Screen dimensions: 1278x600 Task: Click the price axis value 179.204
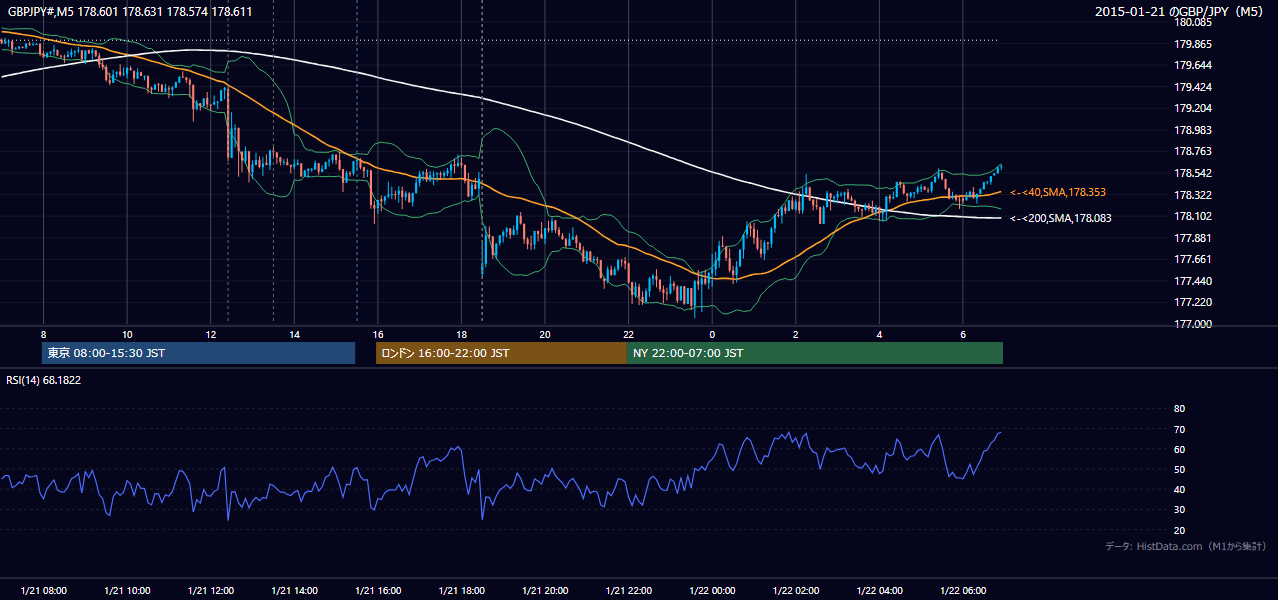[x=1192, y=108]
